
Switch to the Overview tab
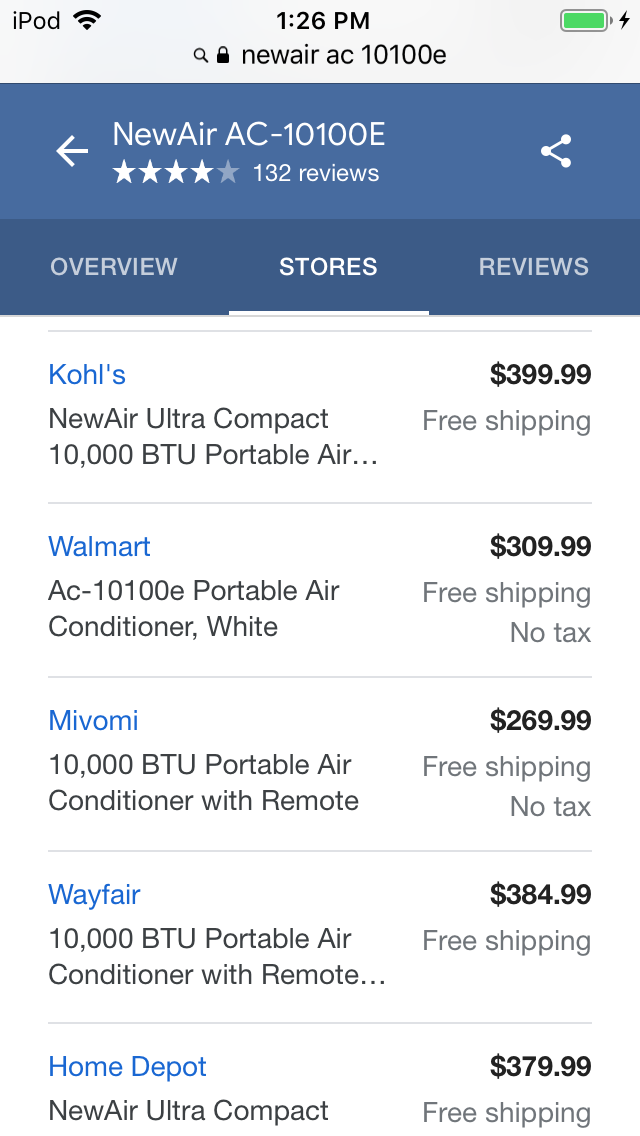coord(114,267)
